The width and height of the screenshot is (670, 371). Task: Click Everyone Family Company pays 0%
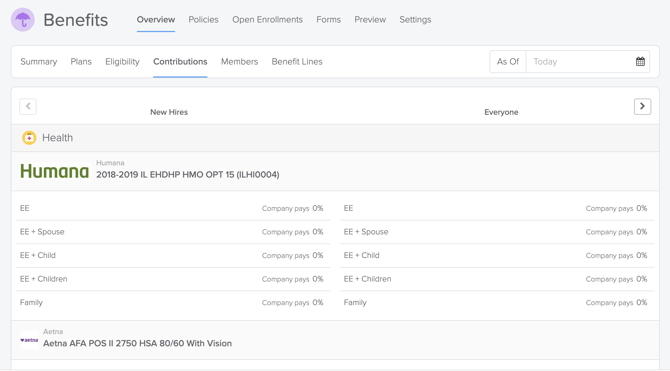click(617, 302)
